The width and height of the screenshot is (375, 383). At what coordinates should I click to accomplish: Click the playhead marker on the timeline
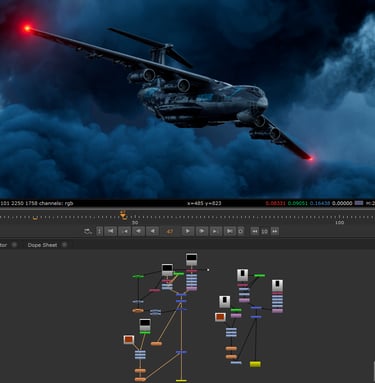click(x=123, y=215)
